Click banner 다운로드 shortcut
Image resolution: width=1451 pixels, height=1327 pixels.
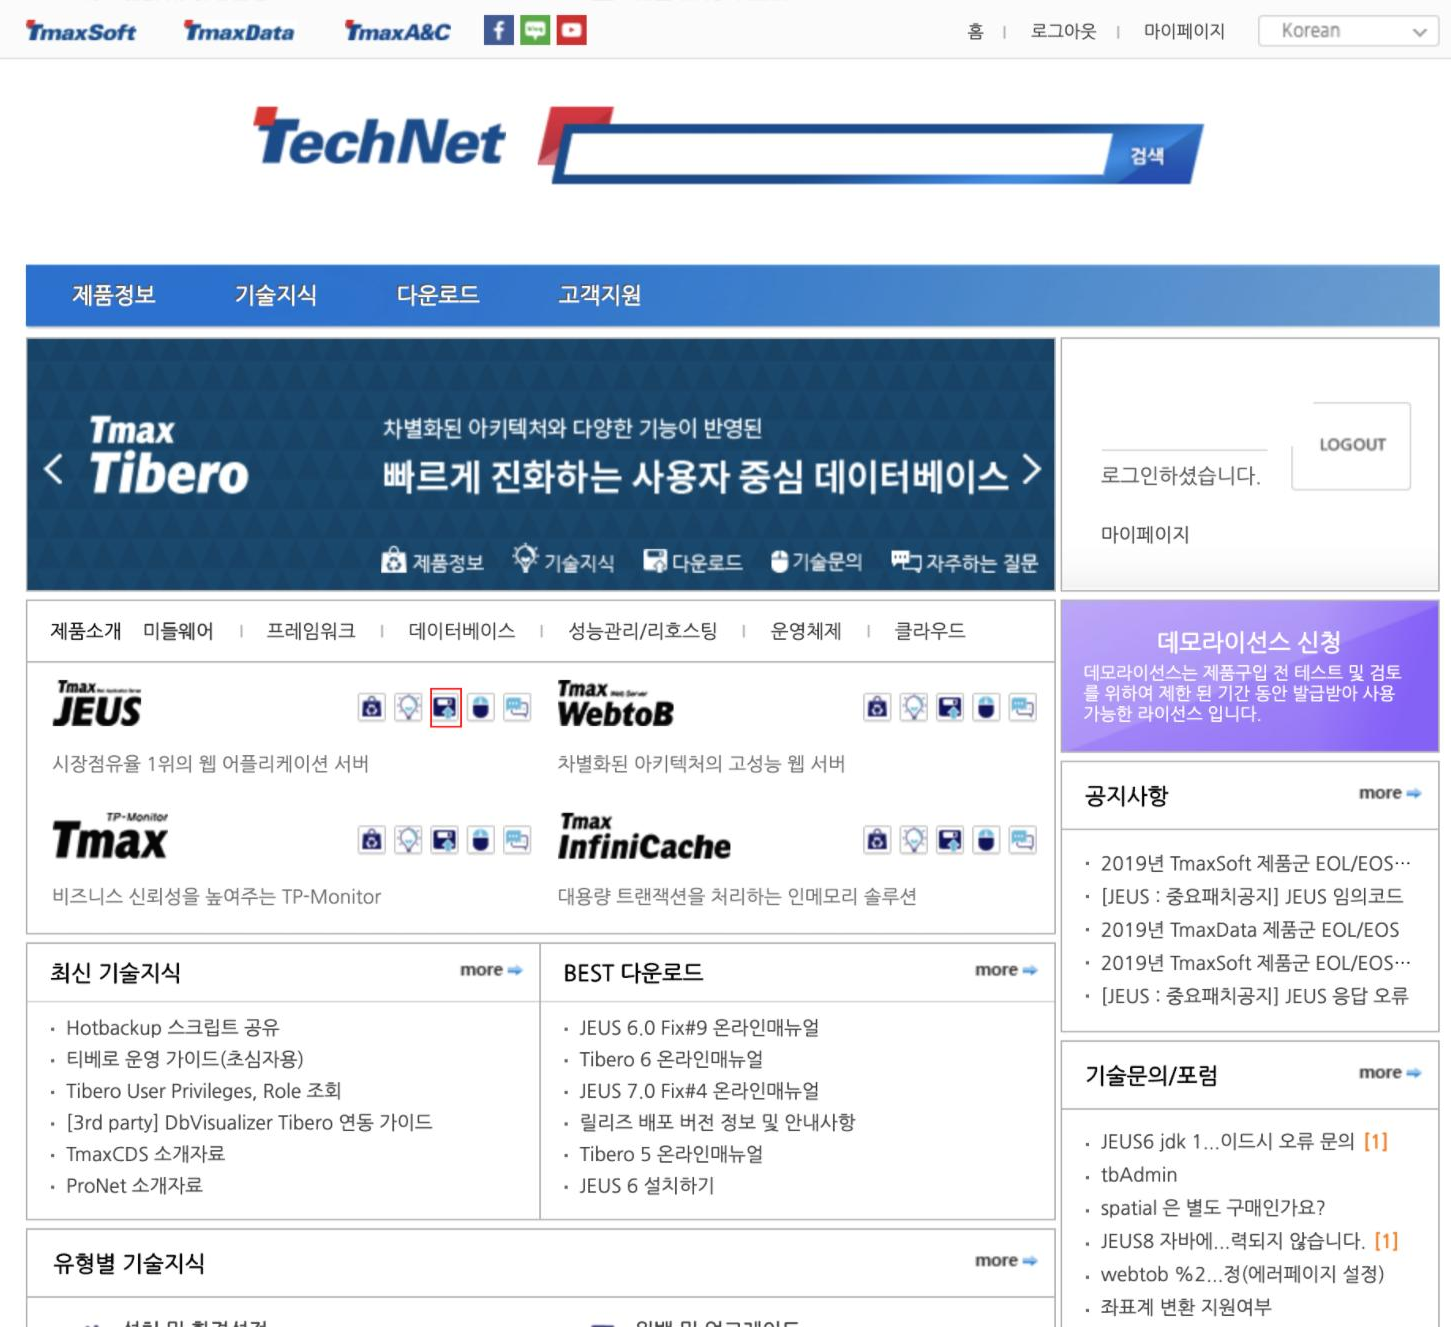point(693,562)
